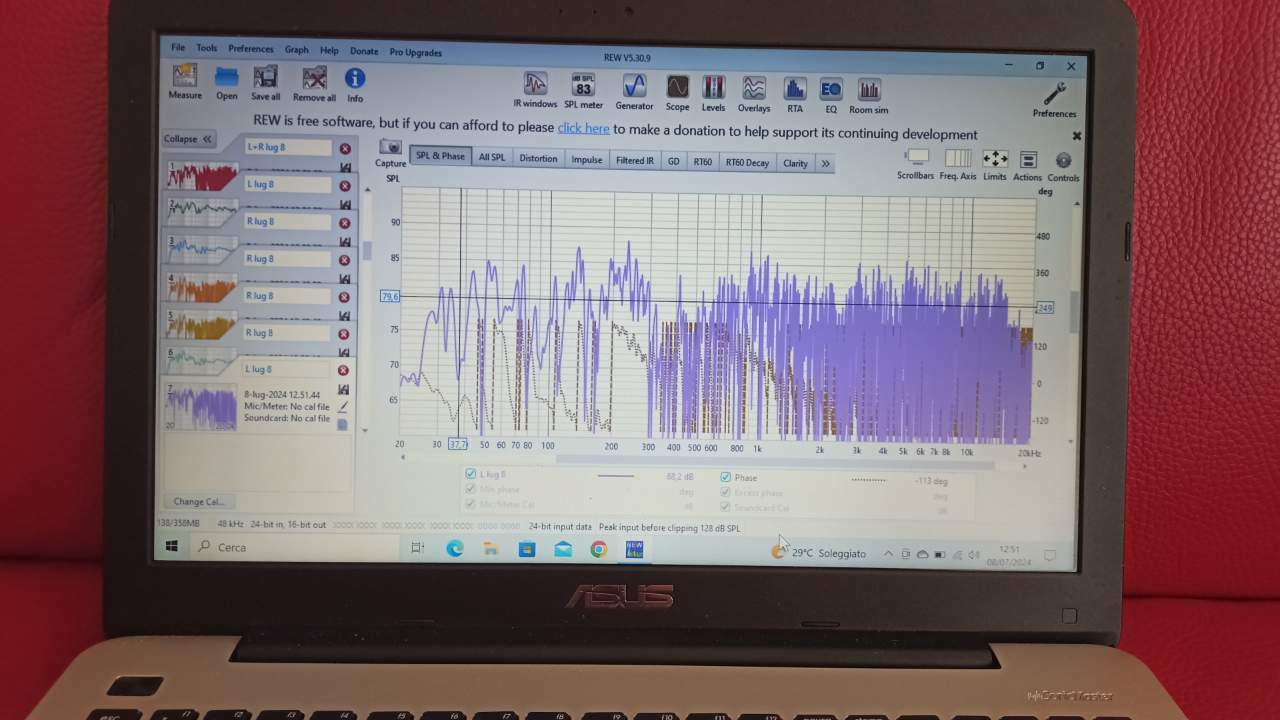Open the SPL meter tool
The image size is (1280, 720).
(x=583, y=91)
